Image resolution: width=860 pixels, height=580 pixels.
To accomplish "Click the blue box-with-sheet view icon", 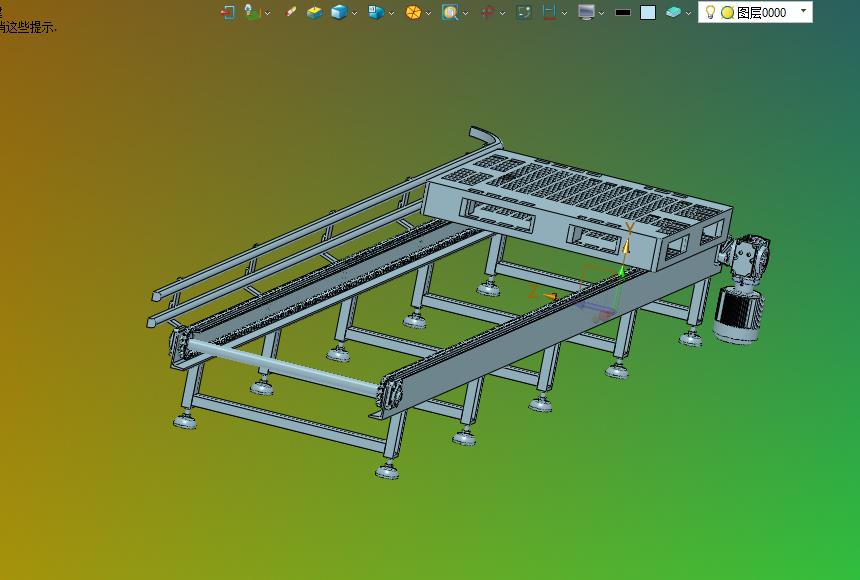I will (376, 12).
